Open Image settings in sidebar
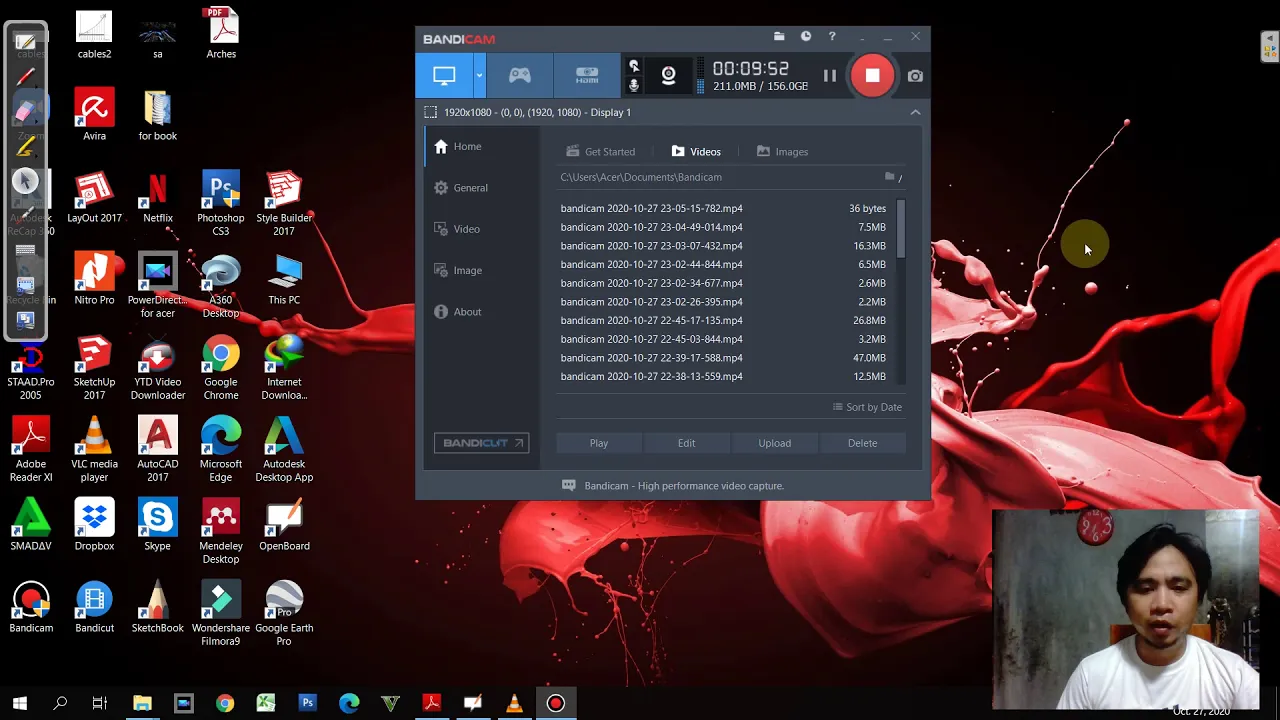This screenshot has height=720, width=1280. [467, 270]
